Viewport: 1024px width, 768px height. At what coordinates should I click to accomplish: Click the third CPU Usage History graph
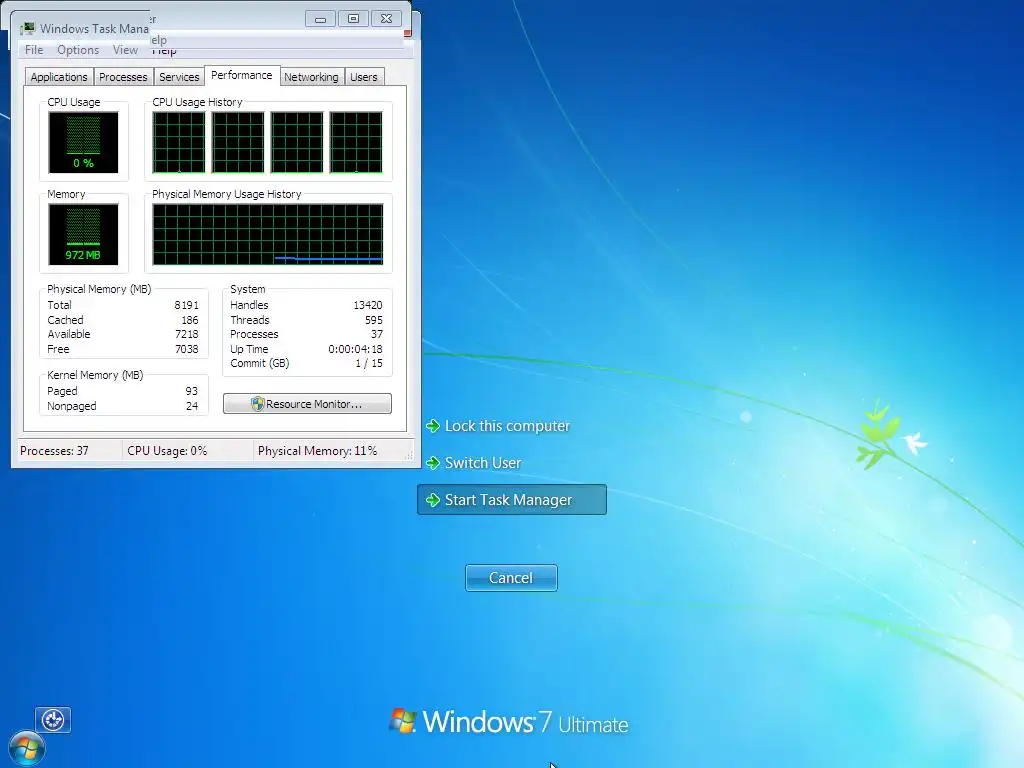pos(297,142)
